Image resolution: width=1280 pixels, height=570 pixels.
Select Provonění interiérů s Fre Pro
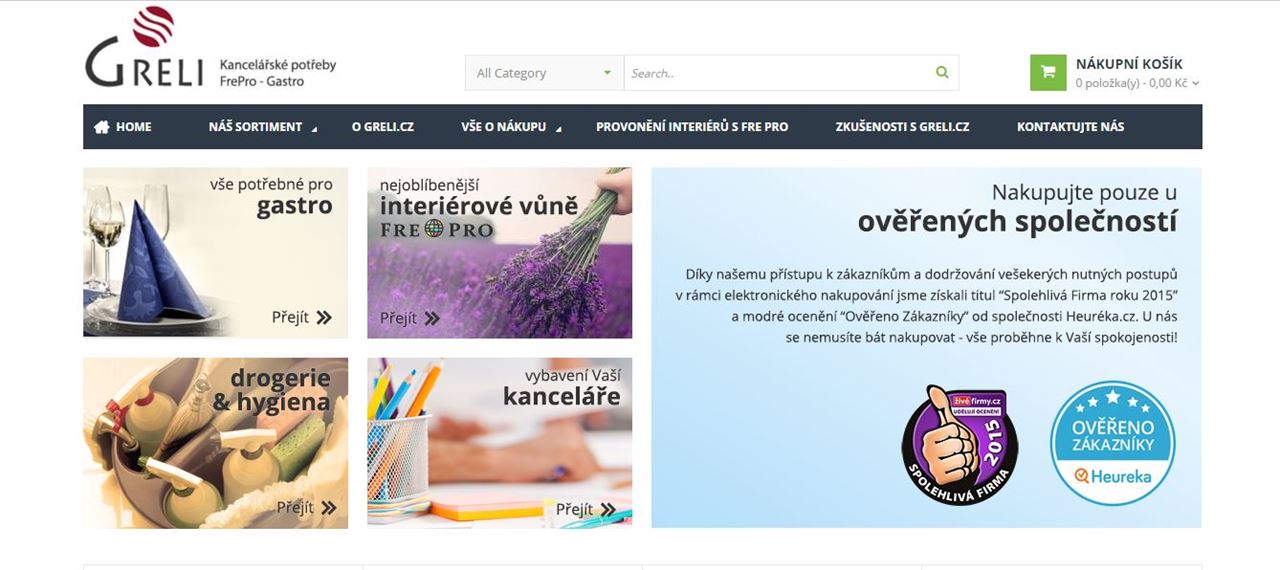click(x=692, y=127)
